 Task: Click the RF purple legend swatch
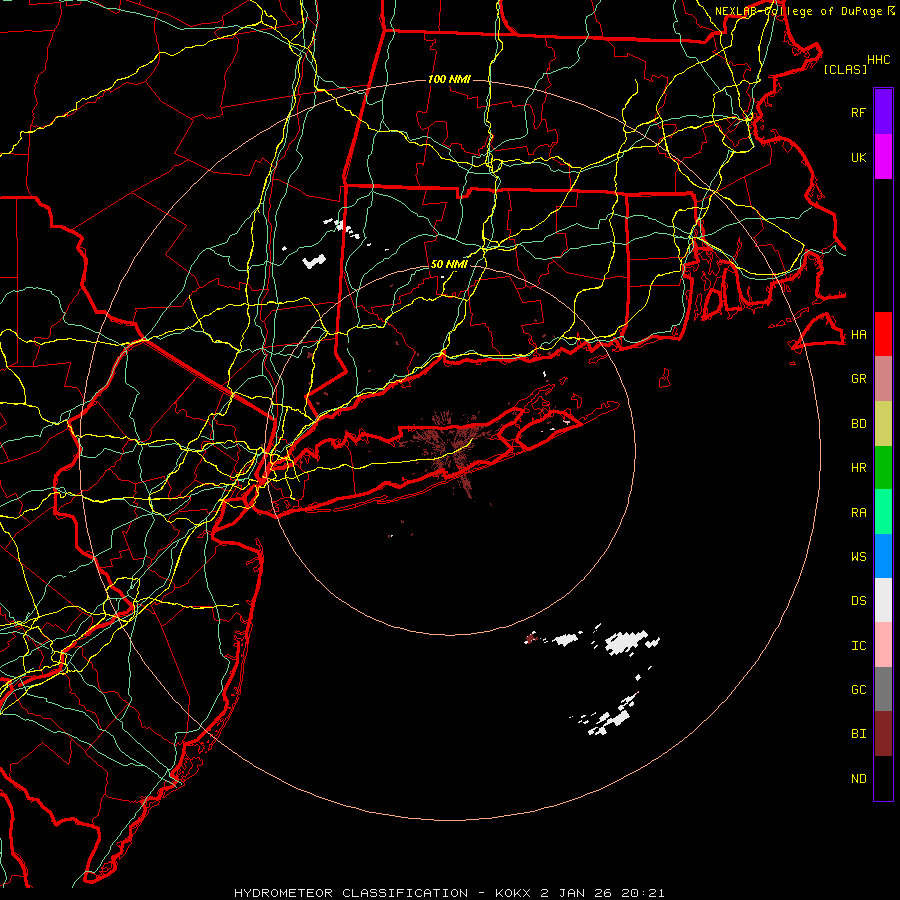(883, 112)
